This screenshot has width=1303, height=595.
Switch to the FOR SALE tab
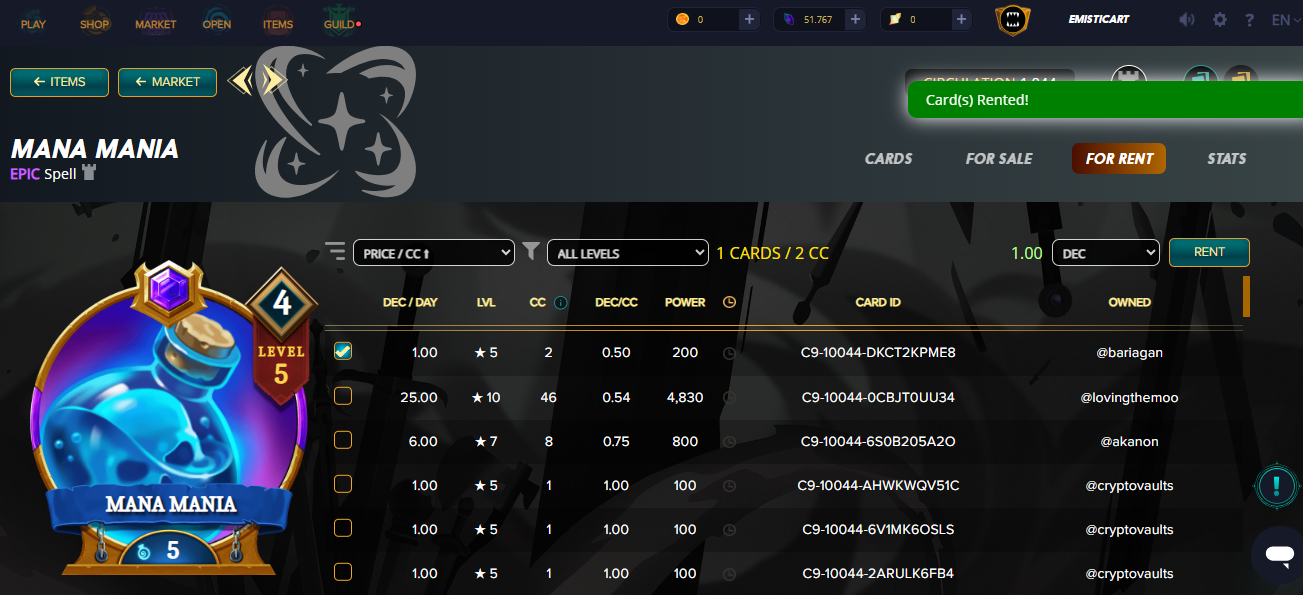tap(999, 158)
